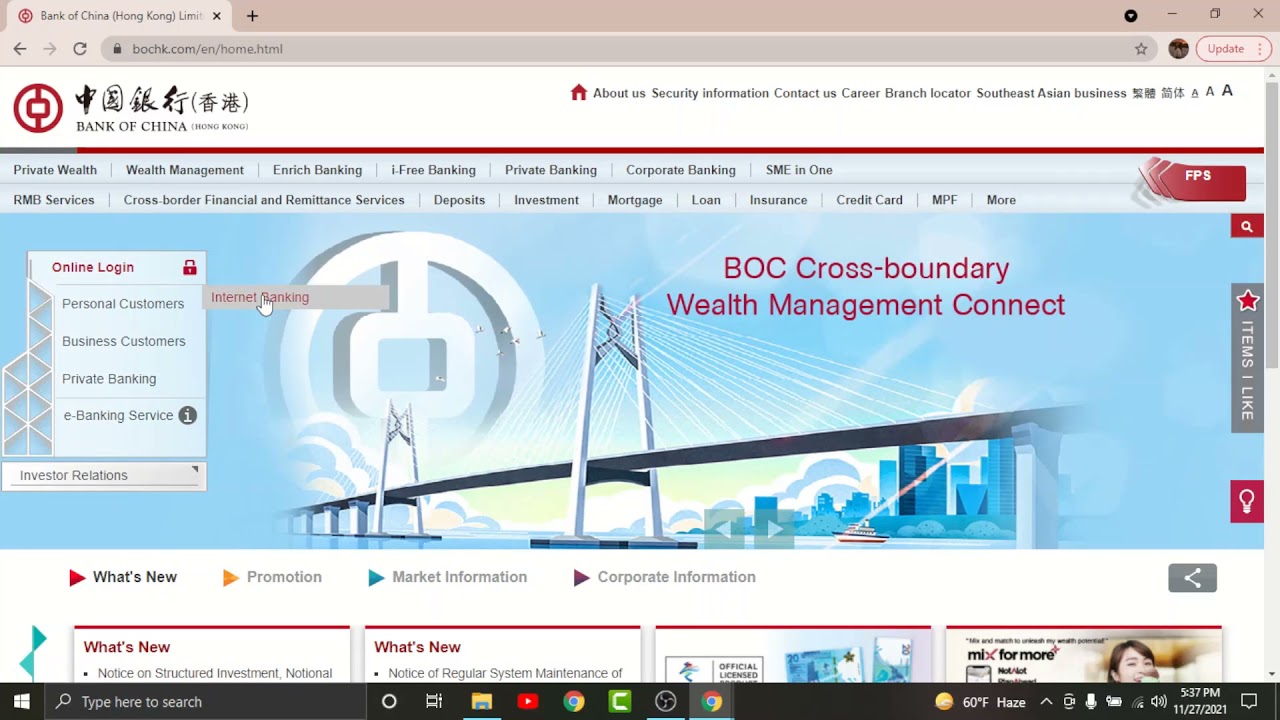Expand the Investor Relations dropdown
This screenshot has height=720, width=1280.
click(104, 476)
